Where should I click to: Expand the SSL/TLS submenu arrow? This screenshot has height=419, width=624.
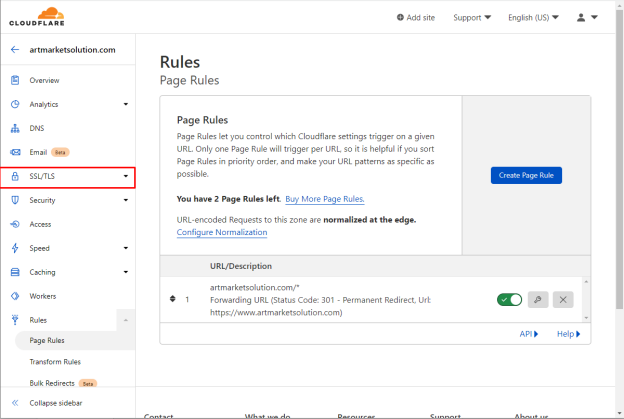pos(126,176)
